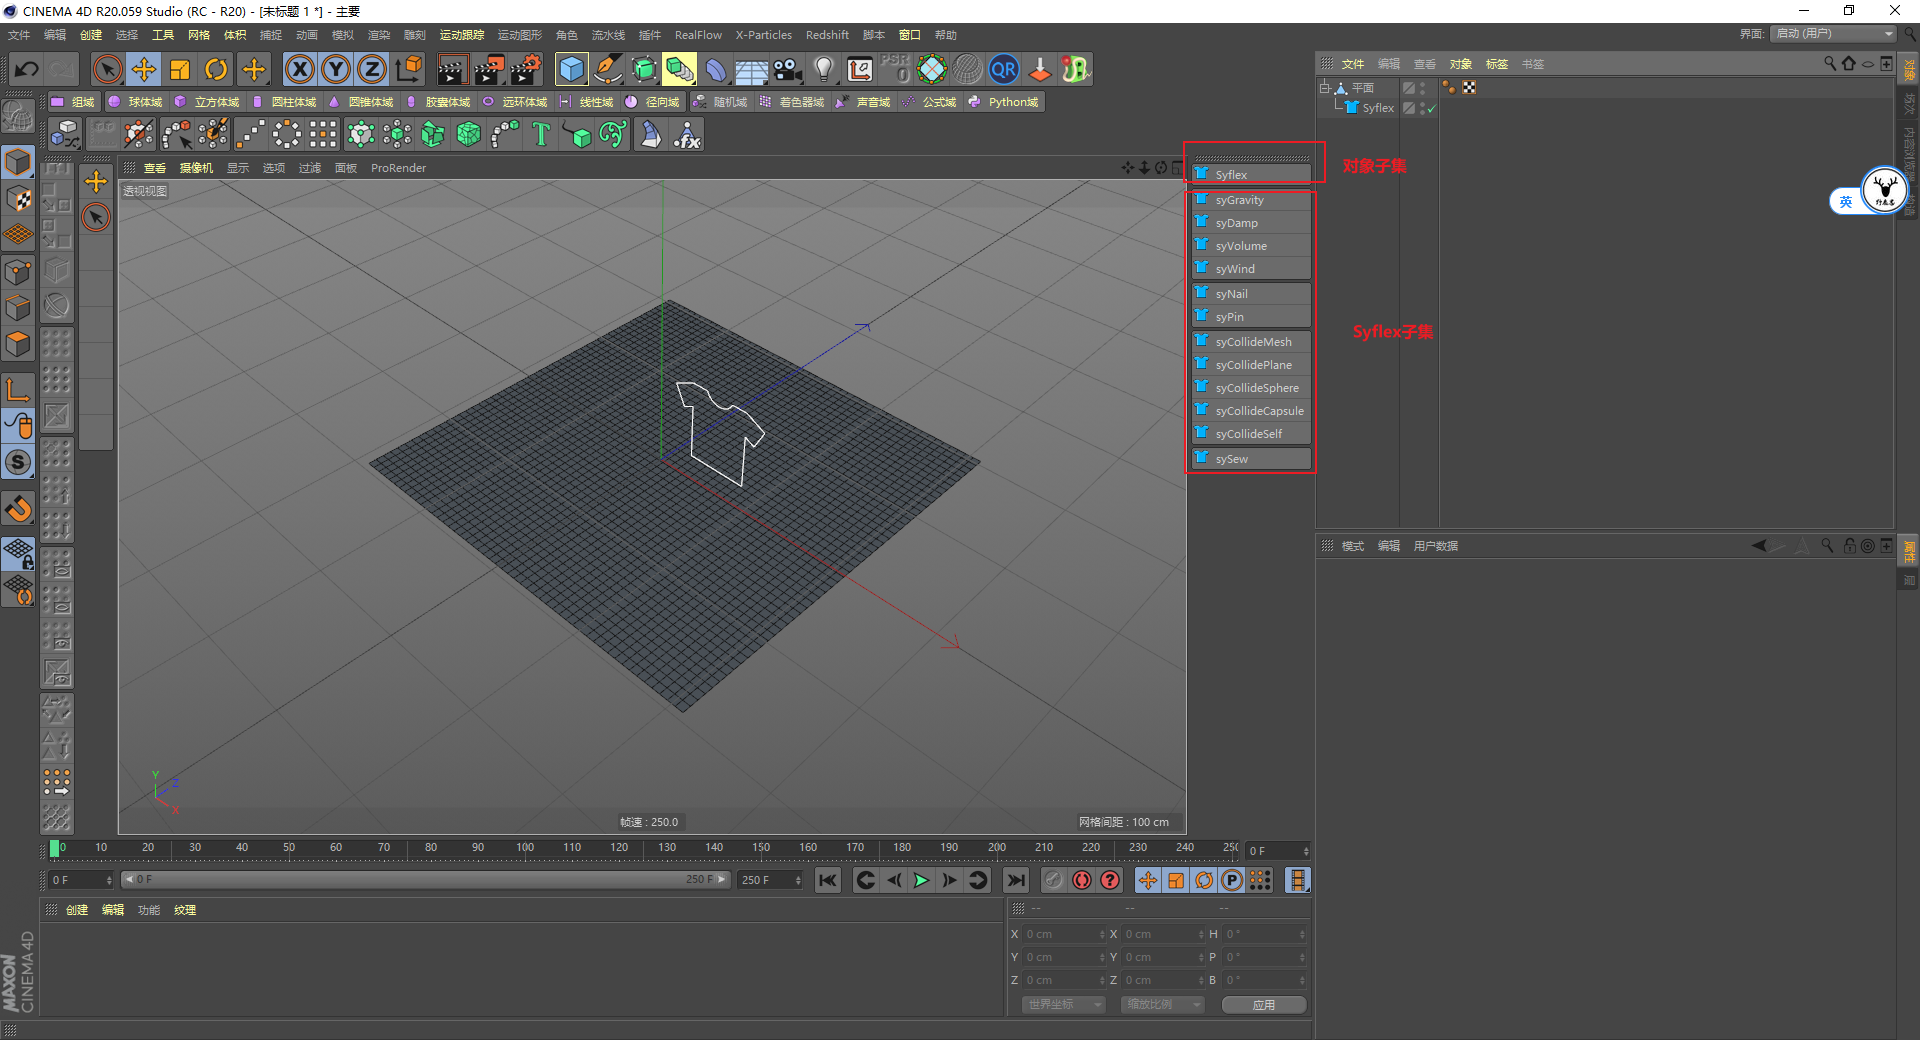Click the MoText 'T' icon

(541, 134)
